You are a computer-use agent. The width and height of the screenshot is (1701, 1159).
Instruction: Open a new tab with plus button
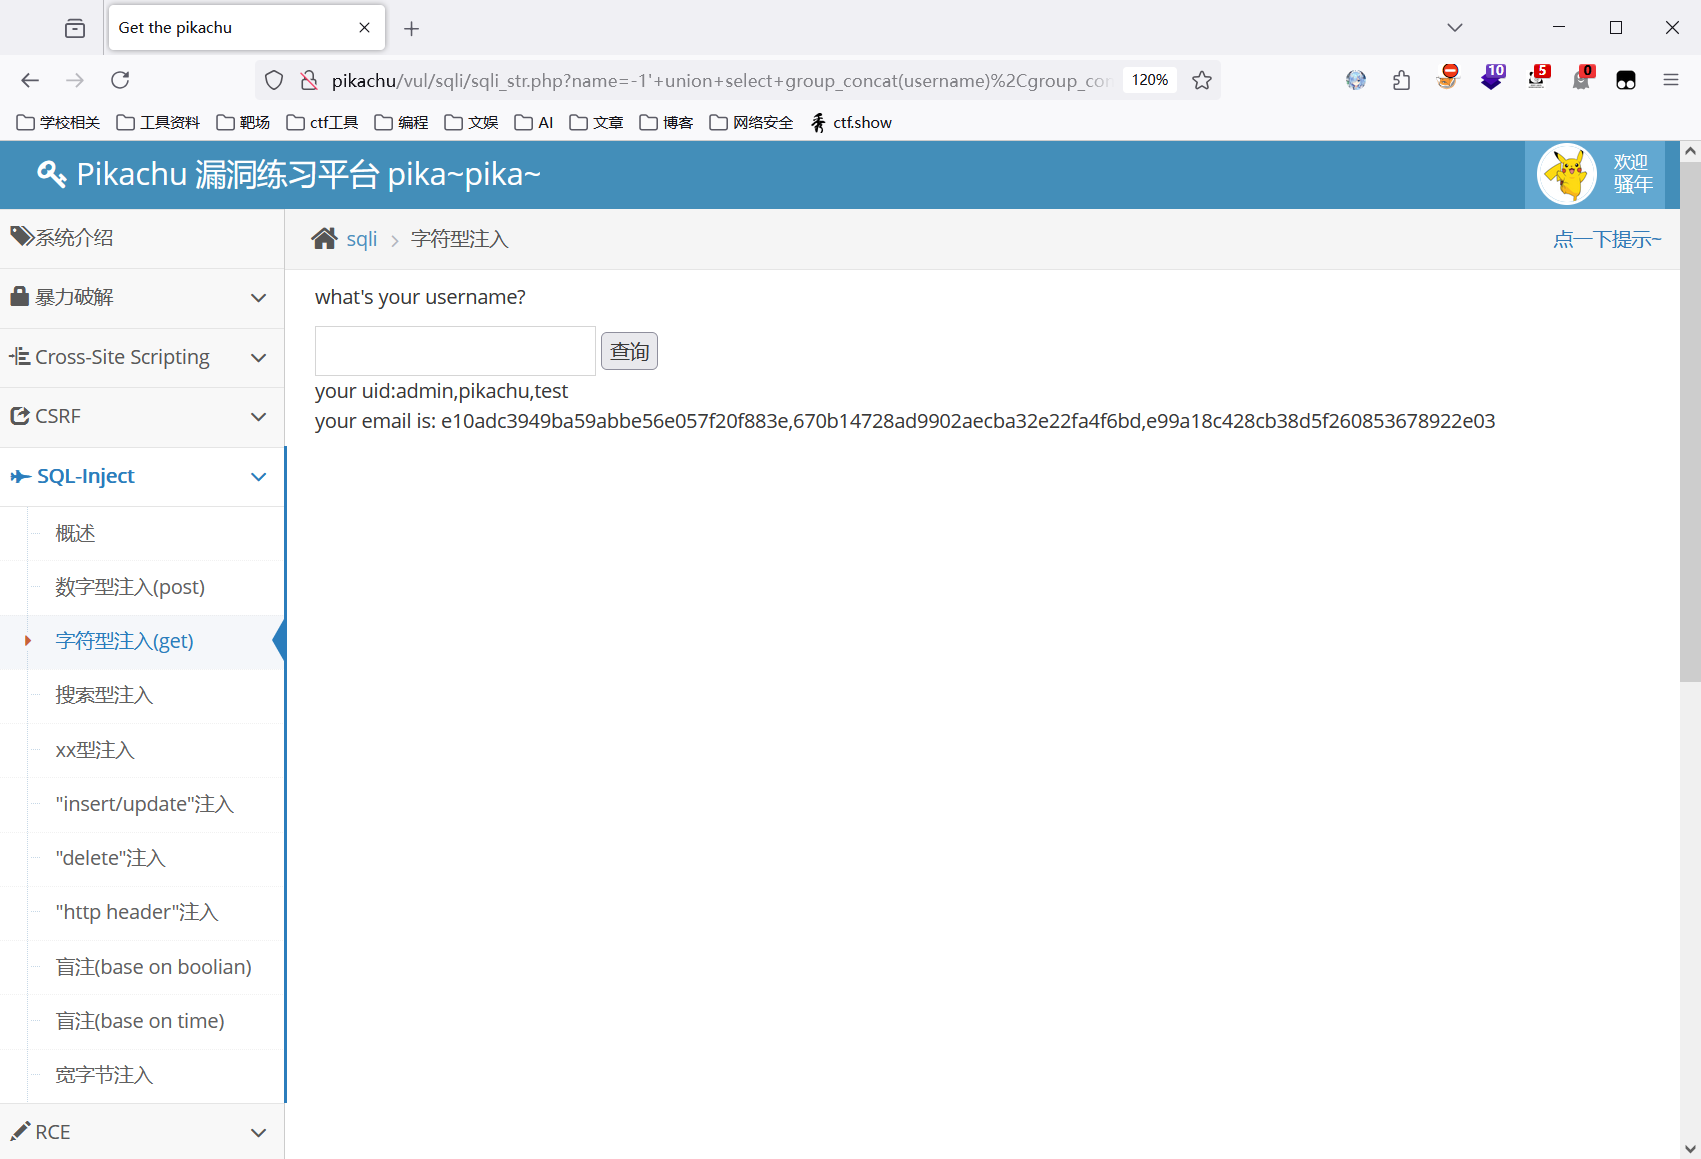(411, 28)
